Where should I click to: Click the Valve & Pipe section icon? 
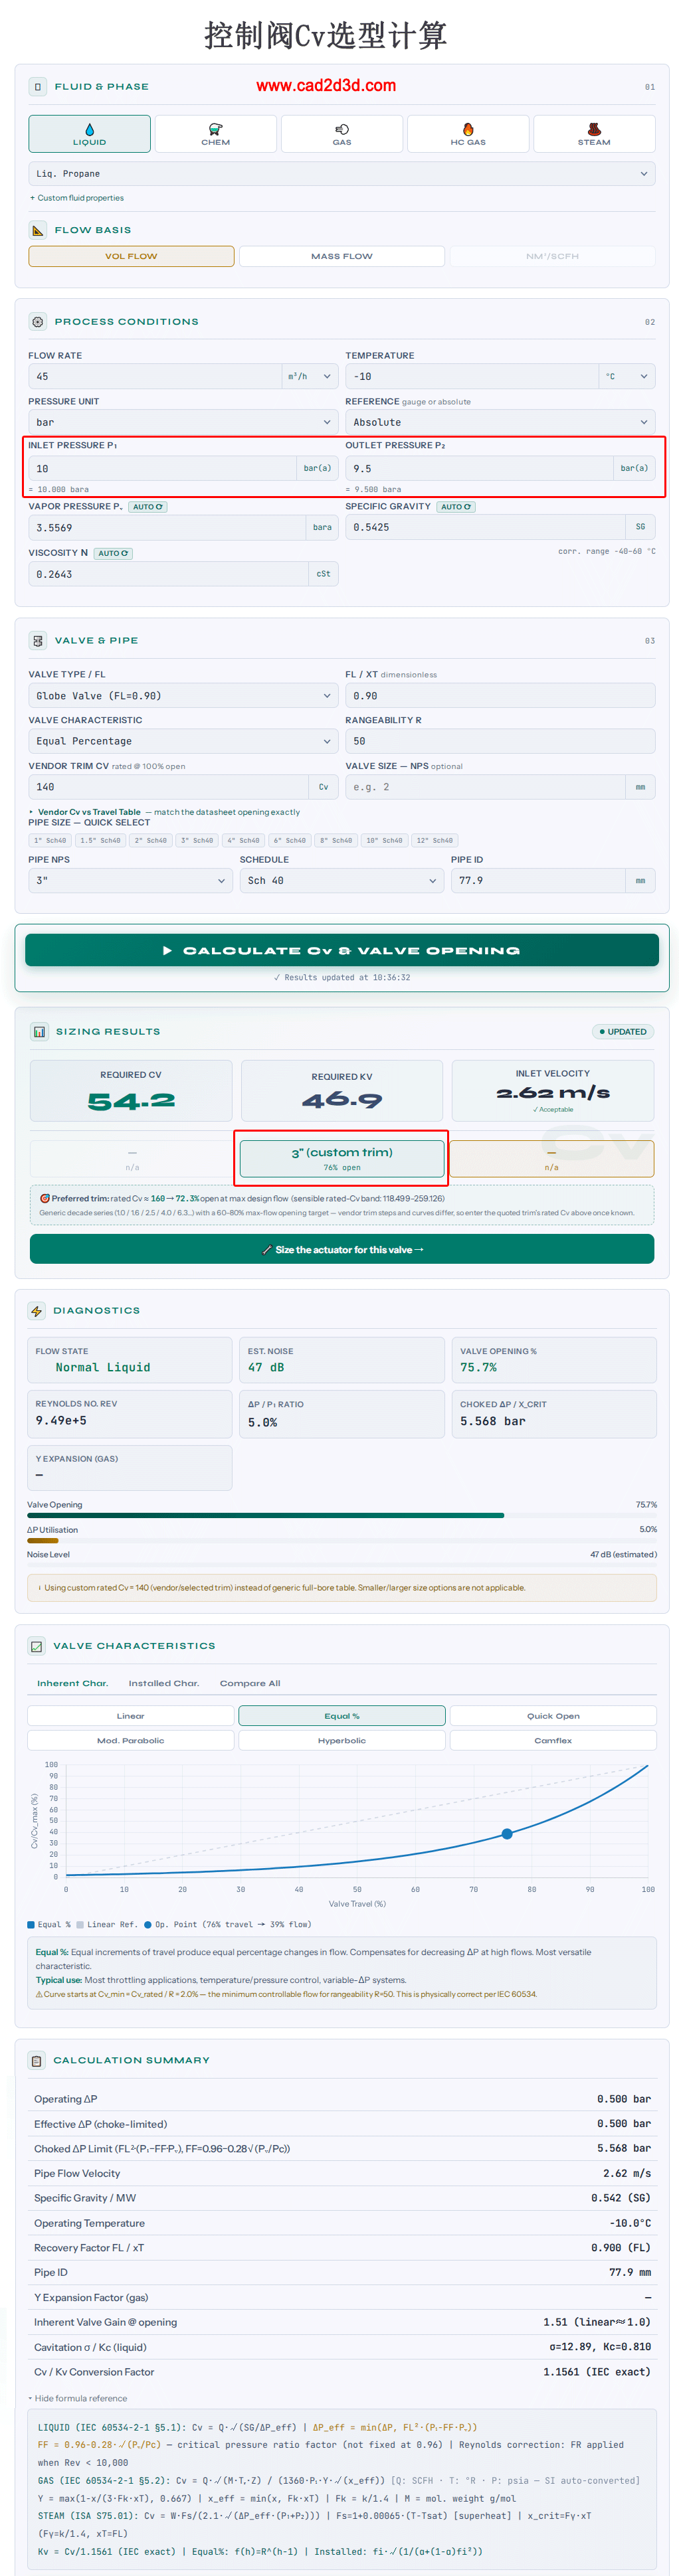click(x=37, y=641)
